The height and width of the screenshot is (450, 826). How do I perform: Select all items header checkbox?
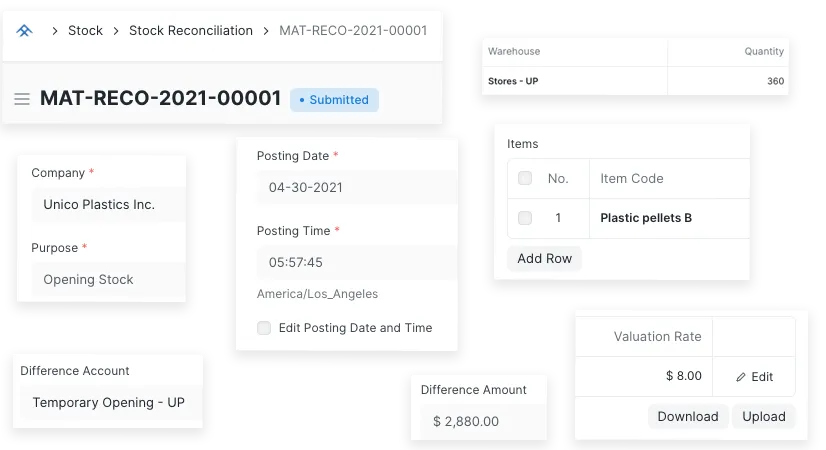click(525, 179)
